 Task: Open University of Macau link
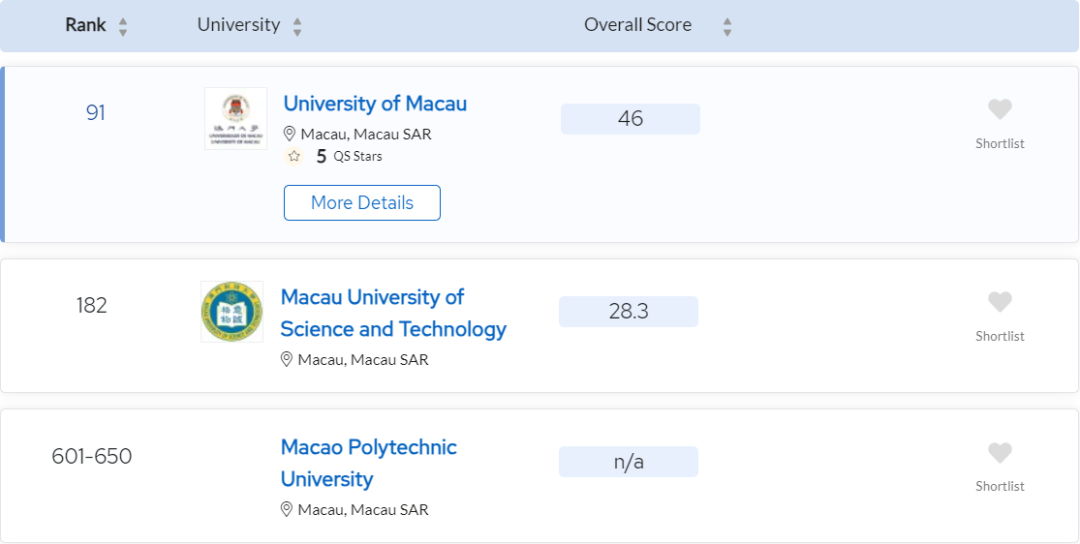[375, 103]
